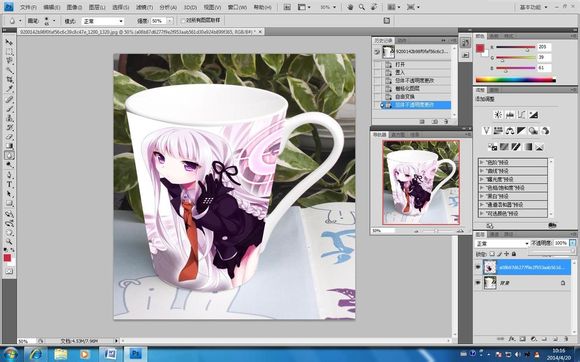Pick a color from the spectrum ramp

point(515,79)
